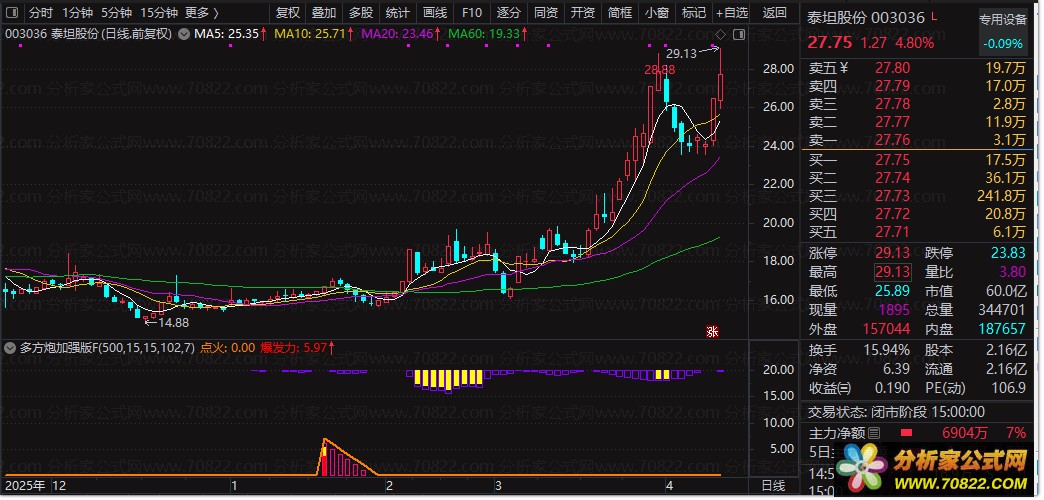Click the 卖五 price 27.80
The image size is (1044, 500).
pos(892,67)
